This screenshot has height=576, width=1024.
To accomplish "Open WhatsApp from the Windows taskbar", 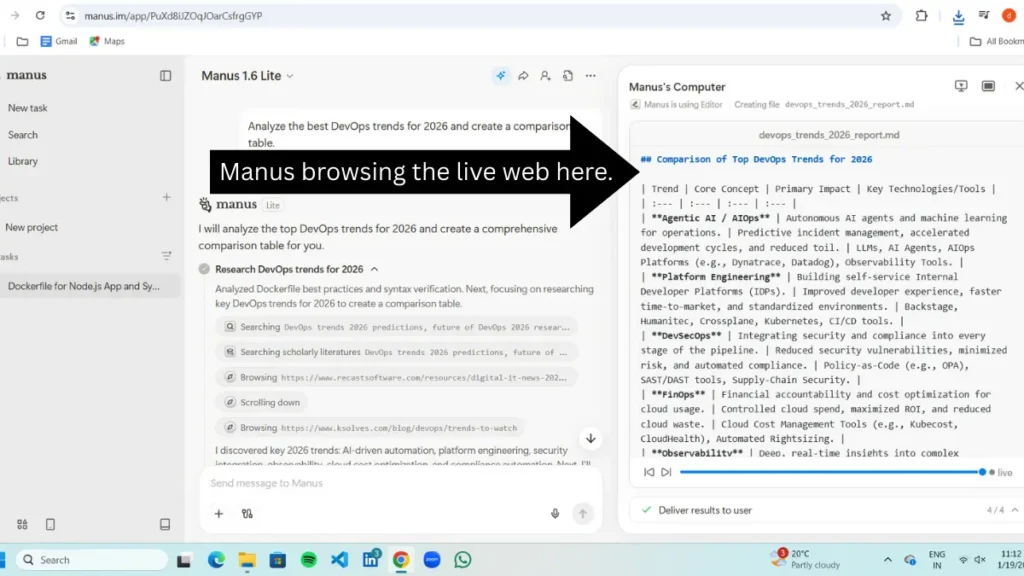I will pos(462,559).
